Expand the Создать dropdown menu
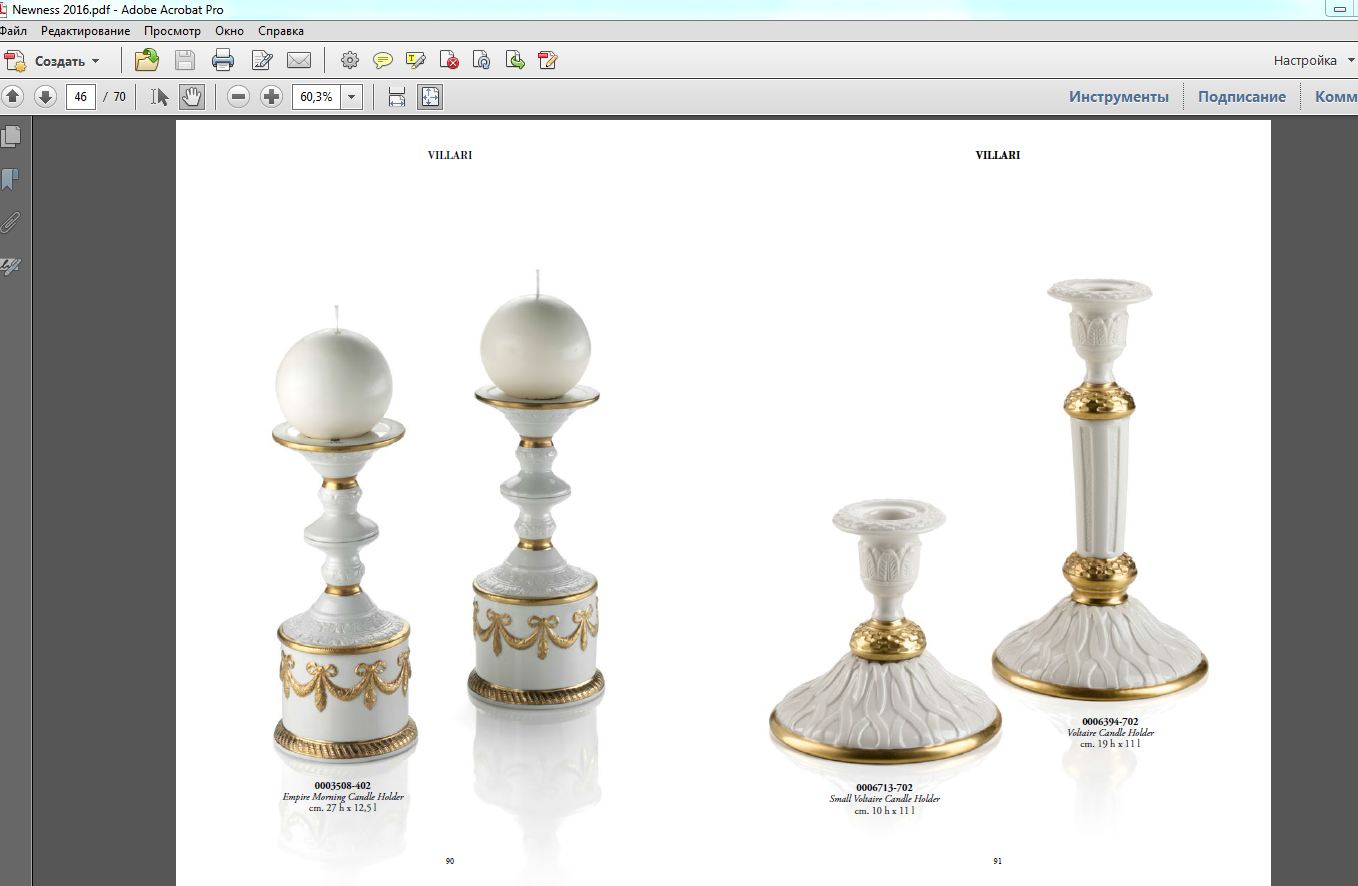 [x=96, y=61]
